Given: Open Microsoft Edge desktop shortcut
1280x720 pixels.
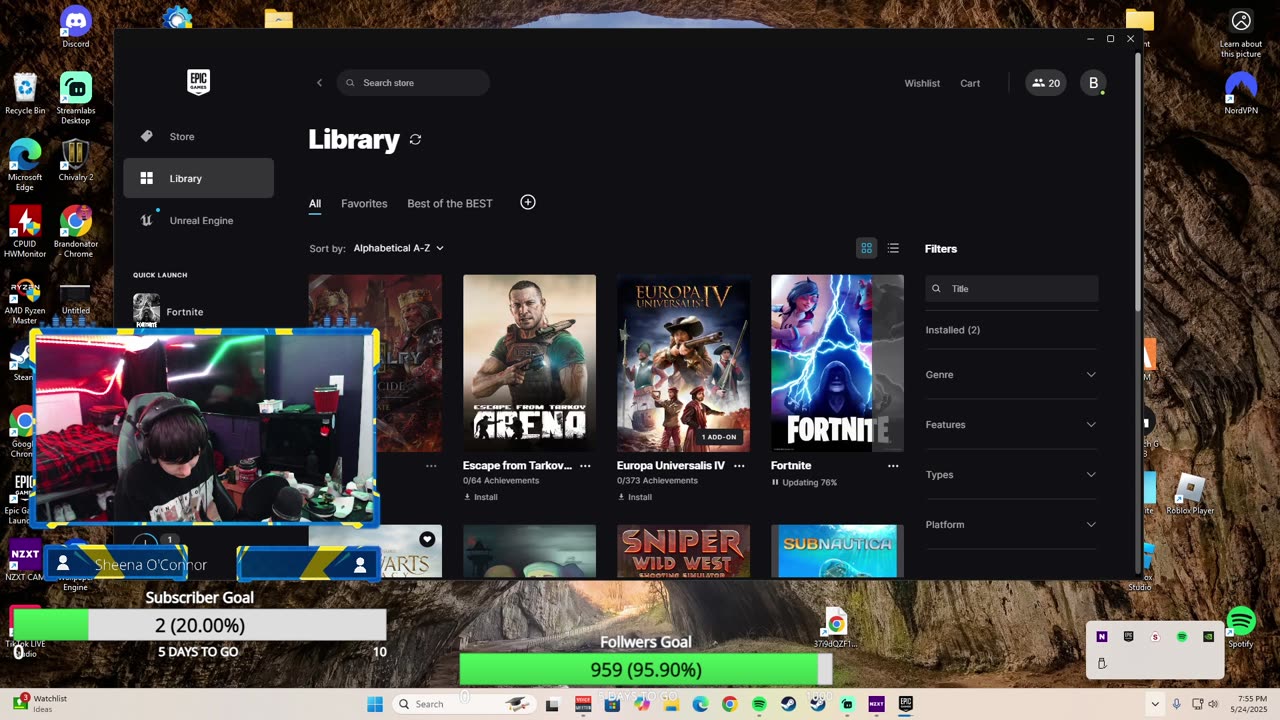Looking at the screenshot, I should click(x=25, y=165).
